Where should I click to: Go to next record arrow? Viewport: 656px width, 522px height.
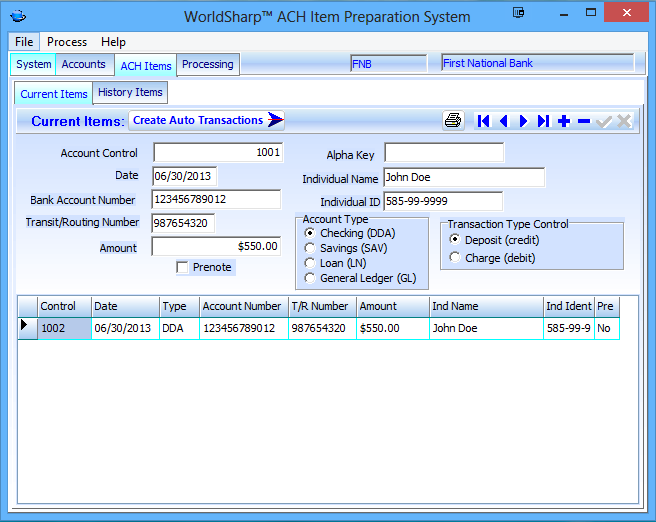[523, 121]
